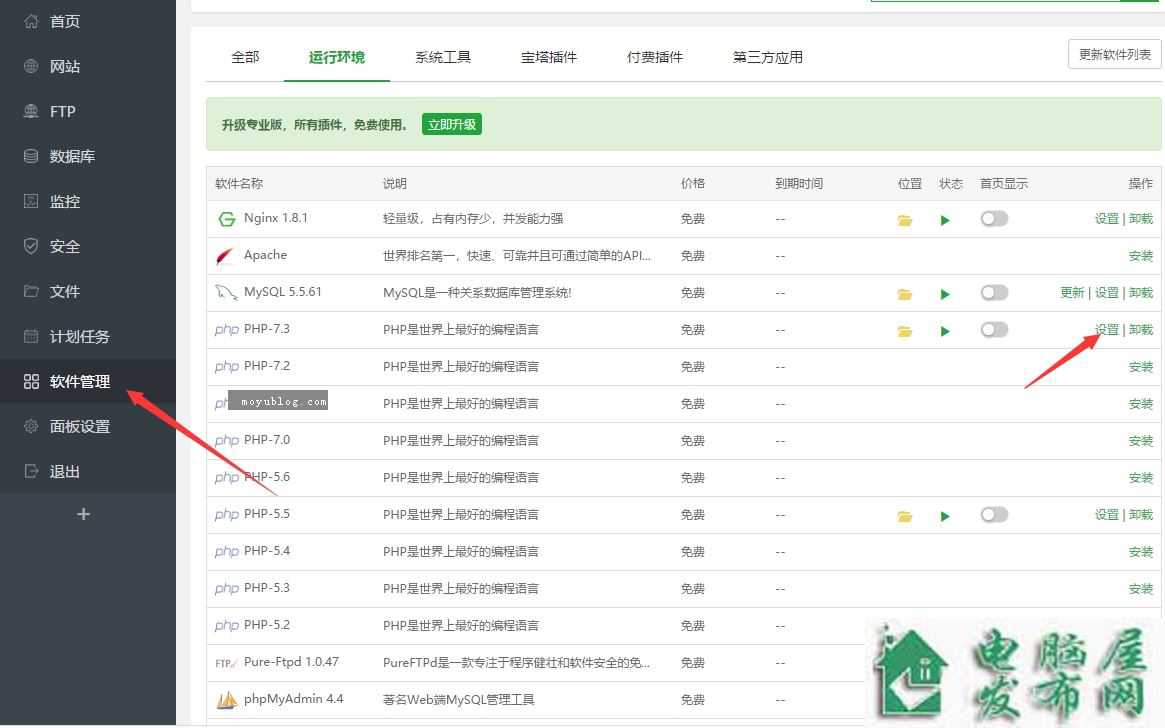This screenshot has height=728, width=1165.
Task: Open 设置 for MySQL 5.5.61
Action: (1106, 293)
